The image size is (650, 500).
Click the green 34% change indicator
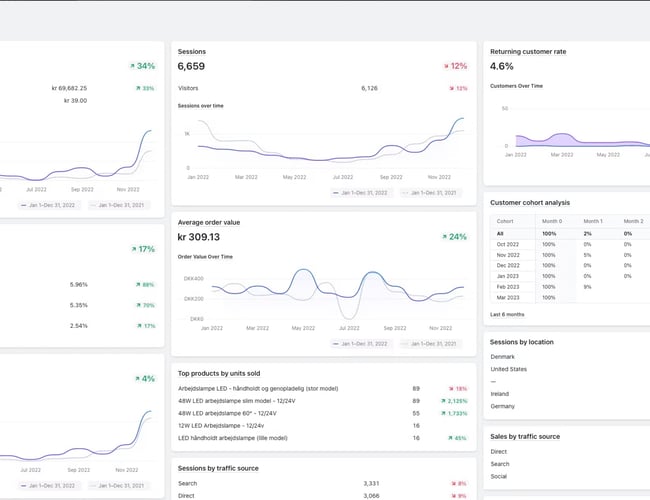pyautogui.click(x=142, y=66)
